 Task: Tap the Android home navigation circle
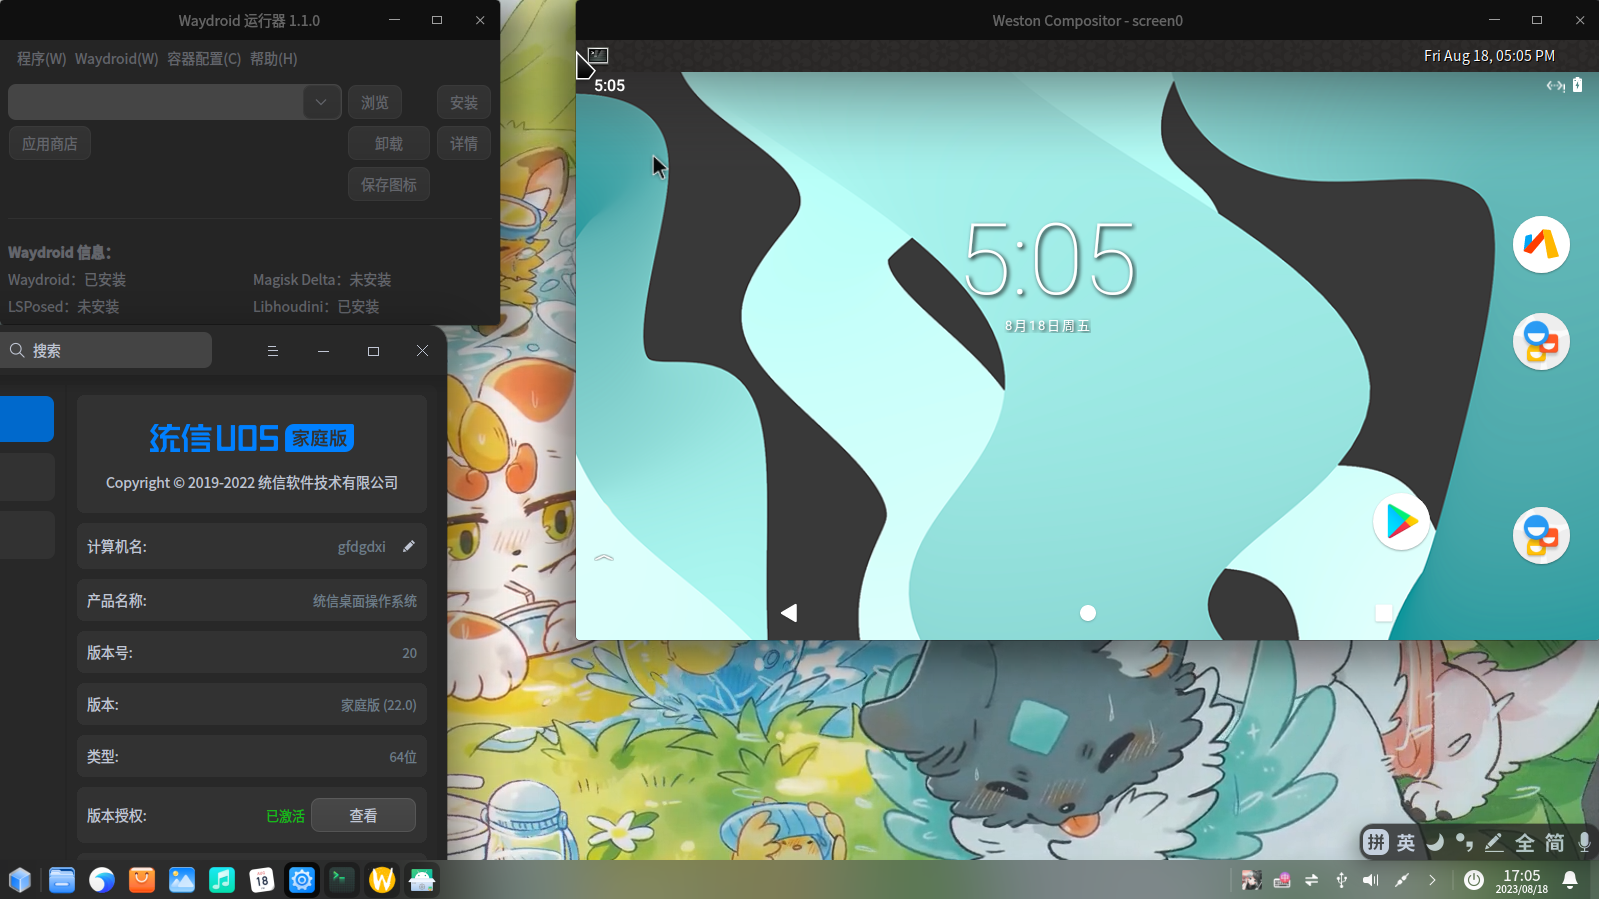[1088, 613]
